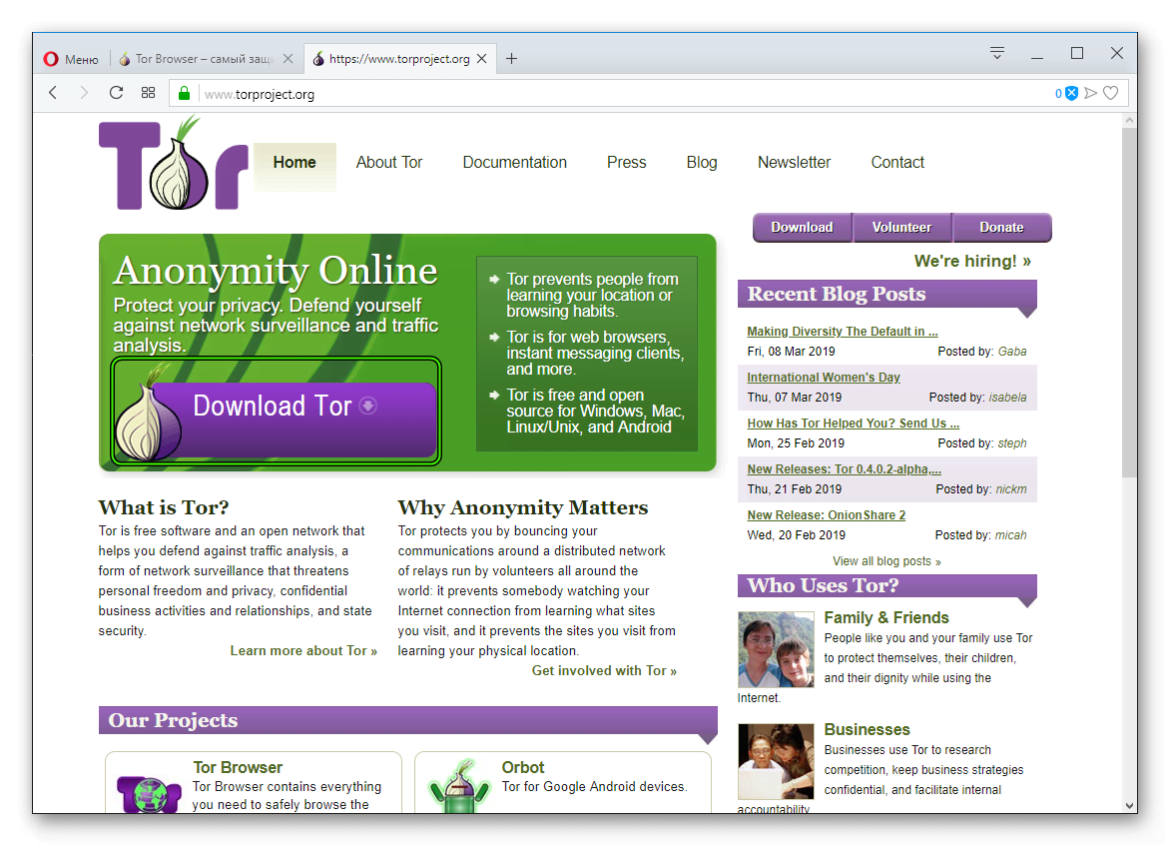This screenshot has width=1170, height=846.
Task: Click the large Download Tor button
Action: coord(275,411)
